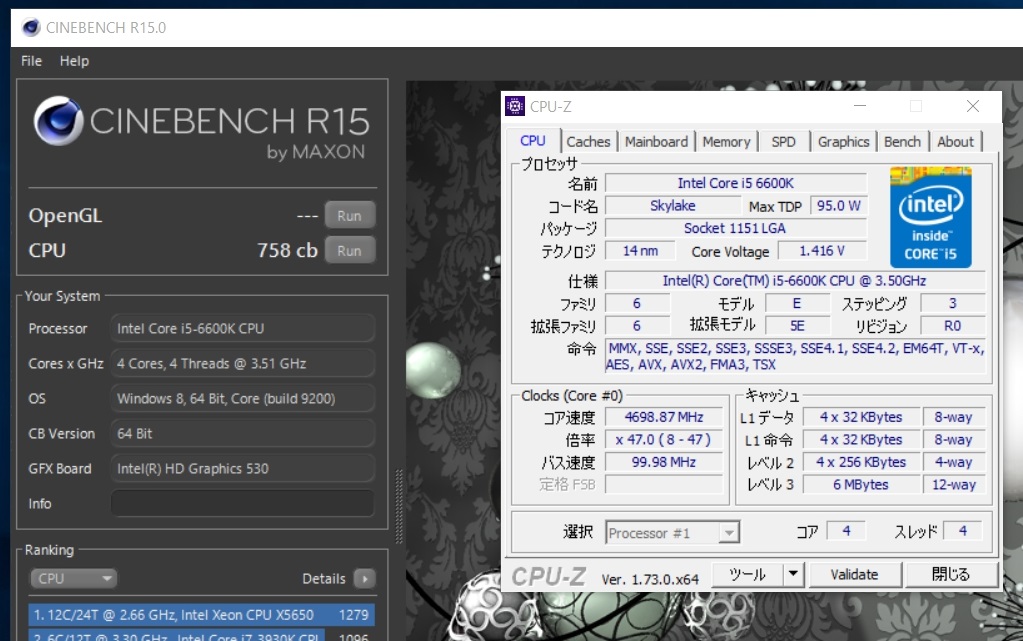This screenshot has height=641, width=1023.
Task: Click the GFX Board field
Action: [242, 469]
